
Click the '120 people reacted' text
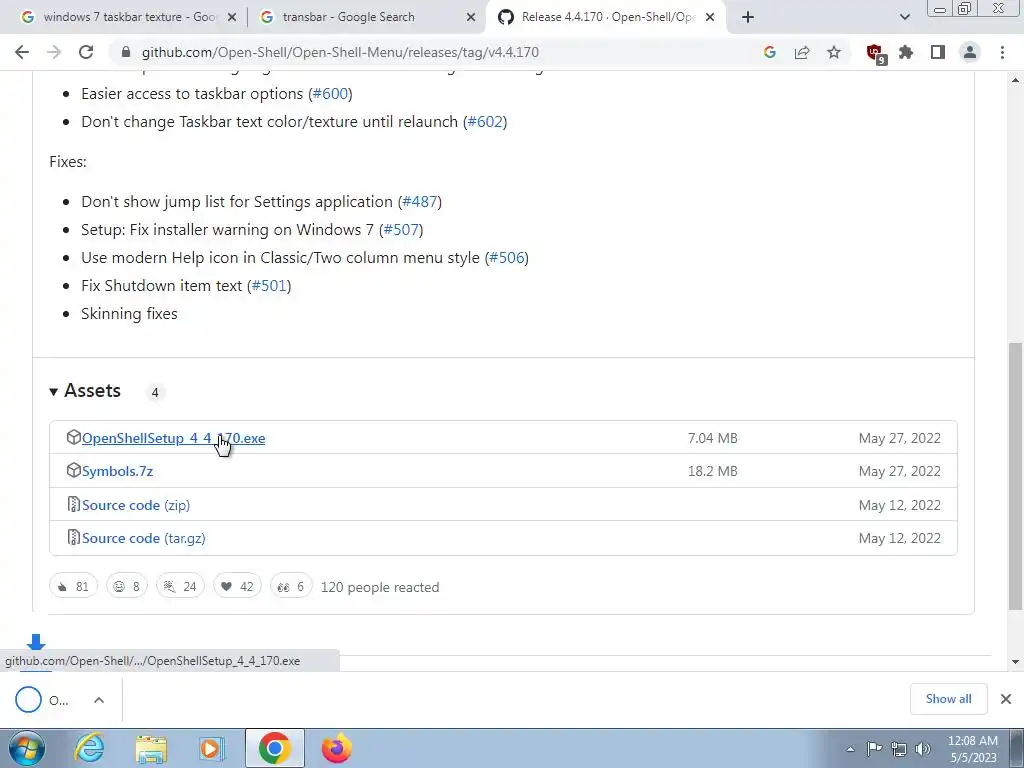point(380,587)
